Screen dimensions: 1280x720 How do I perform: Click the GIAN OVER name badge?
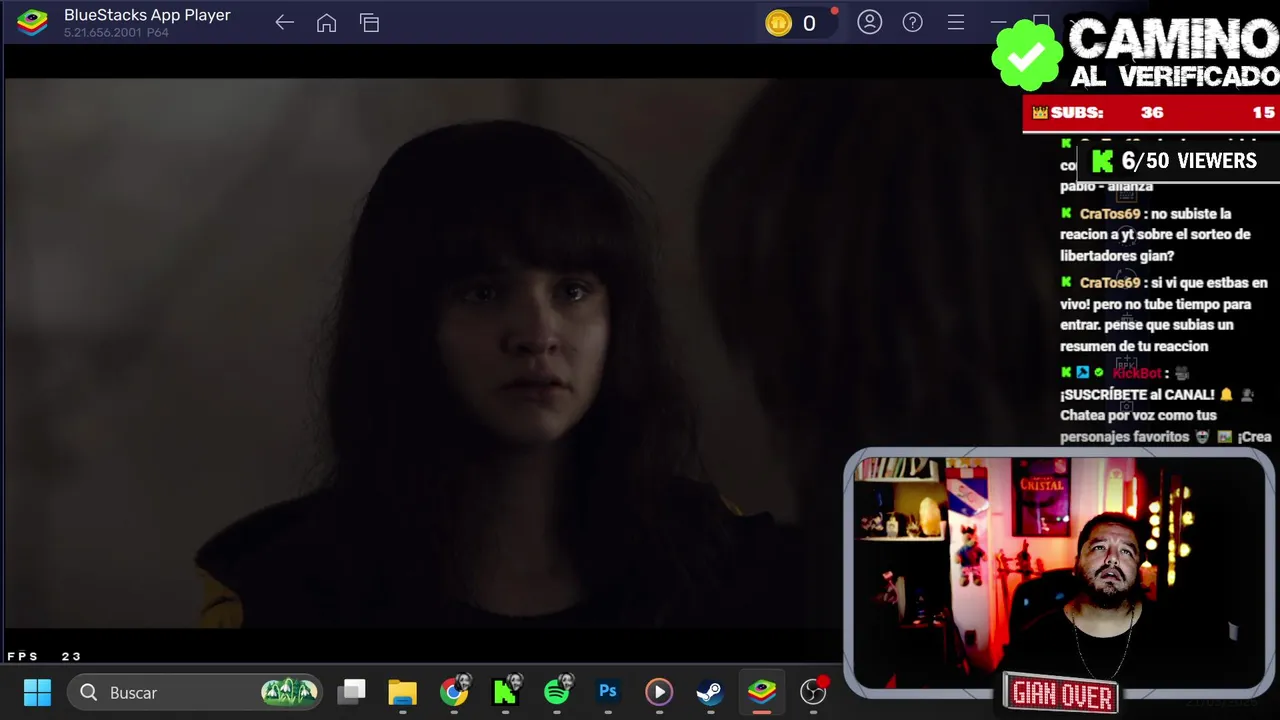click(x=1061, y=693)
